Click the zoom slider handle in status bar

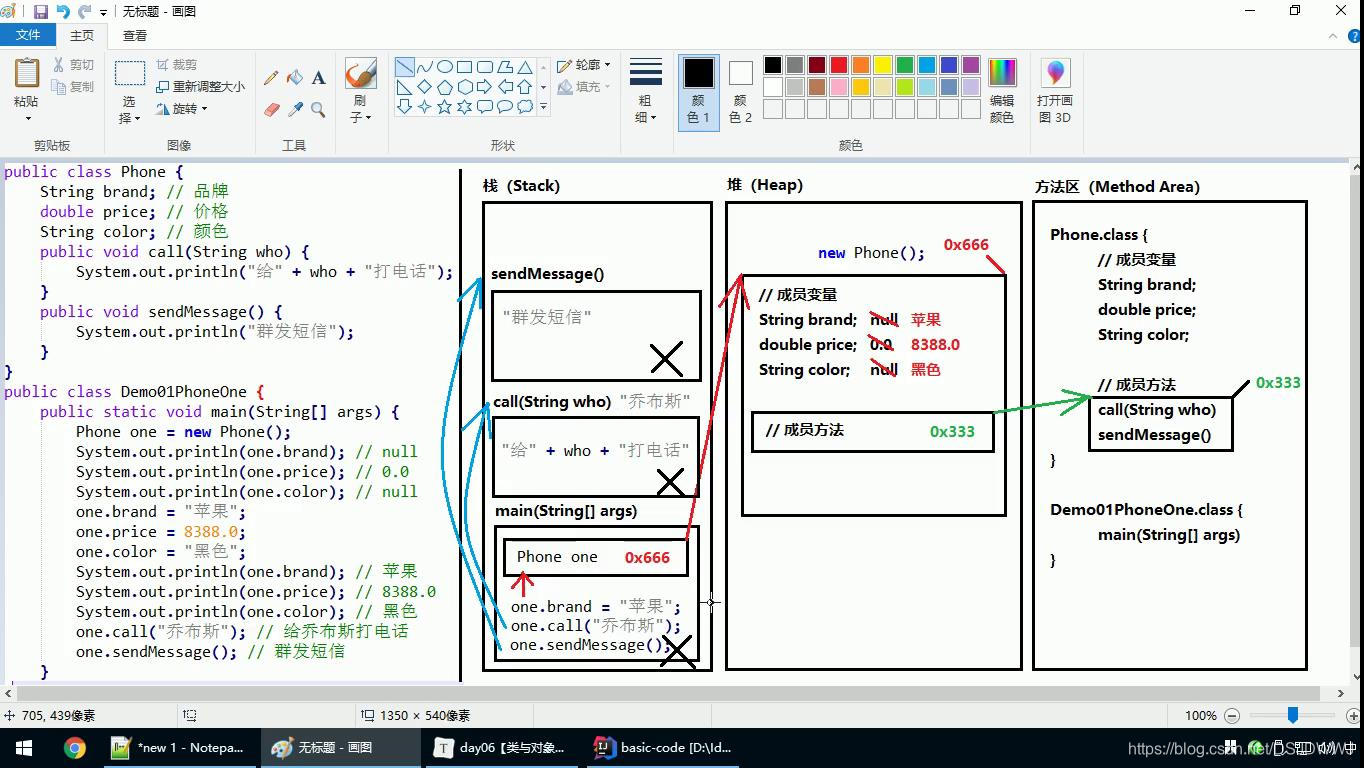pos(1293,715)
